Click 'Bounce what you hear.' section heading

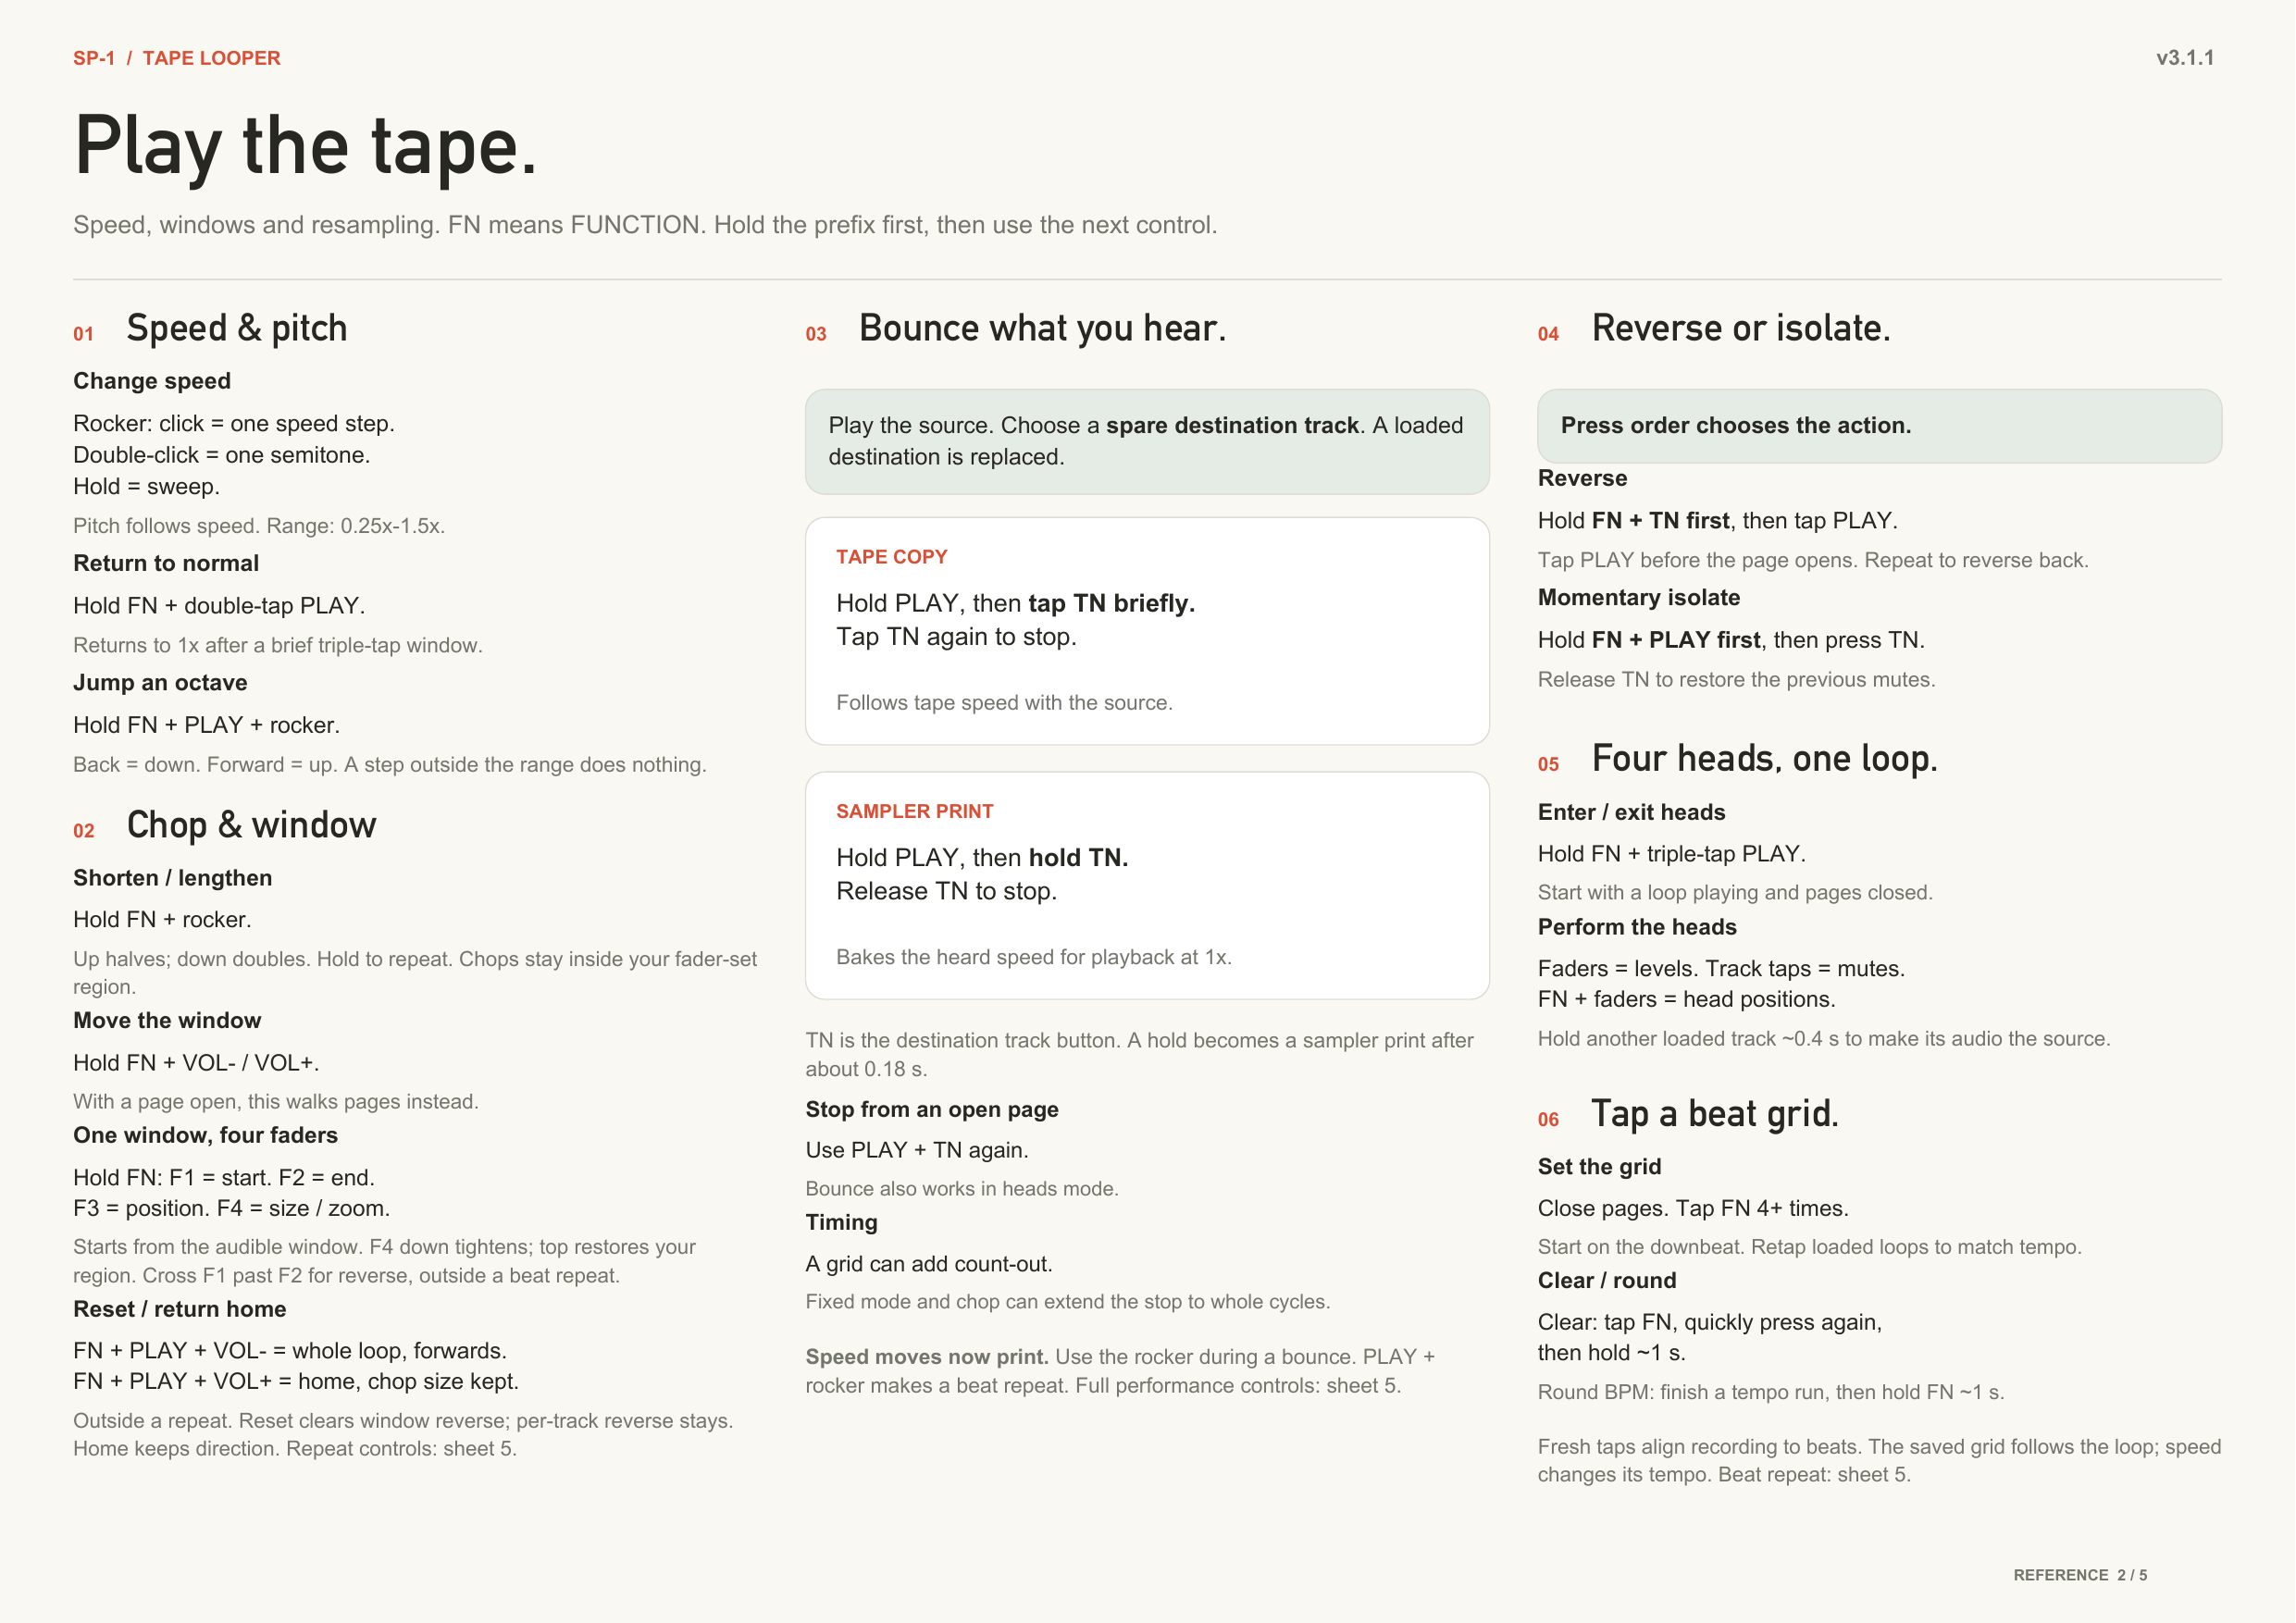pyautogui.click(x=1043, y=328)
